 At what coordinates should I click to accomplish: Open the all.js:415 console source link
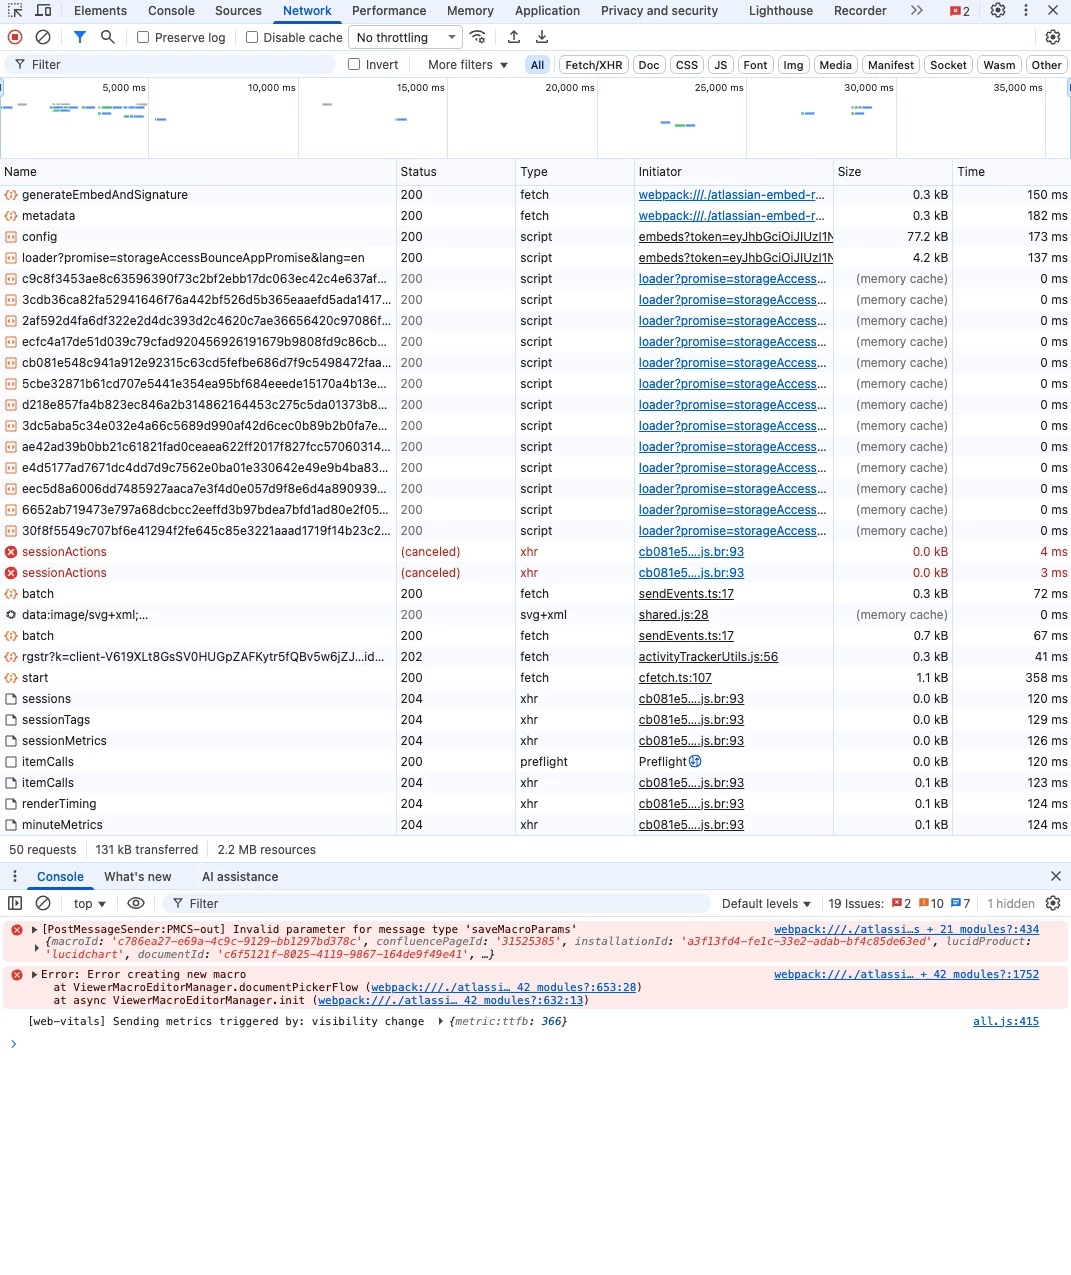[x=1006, y=1022]
